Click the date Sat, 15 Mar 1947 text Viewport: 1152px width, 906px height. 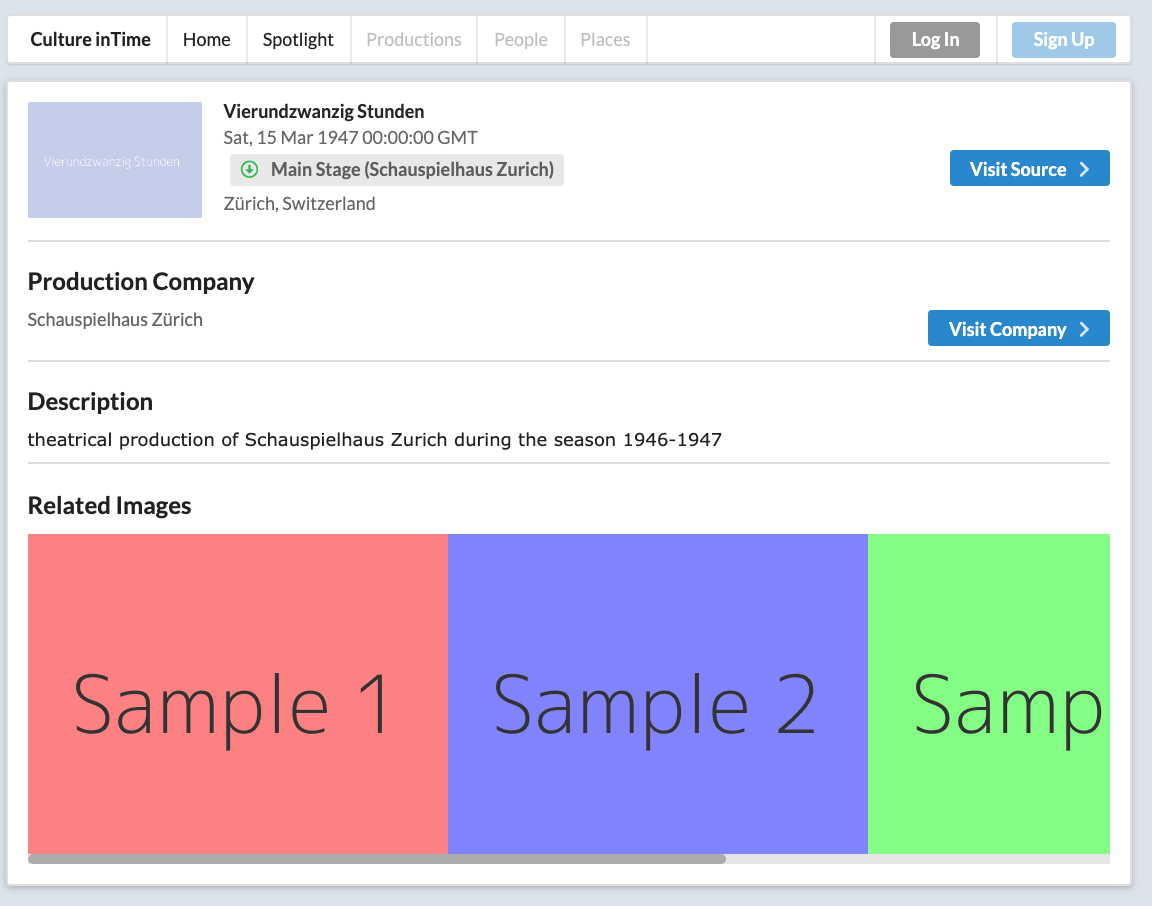point(350,137)
